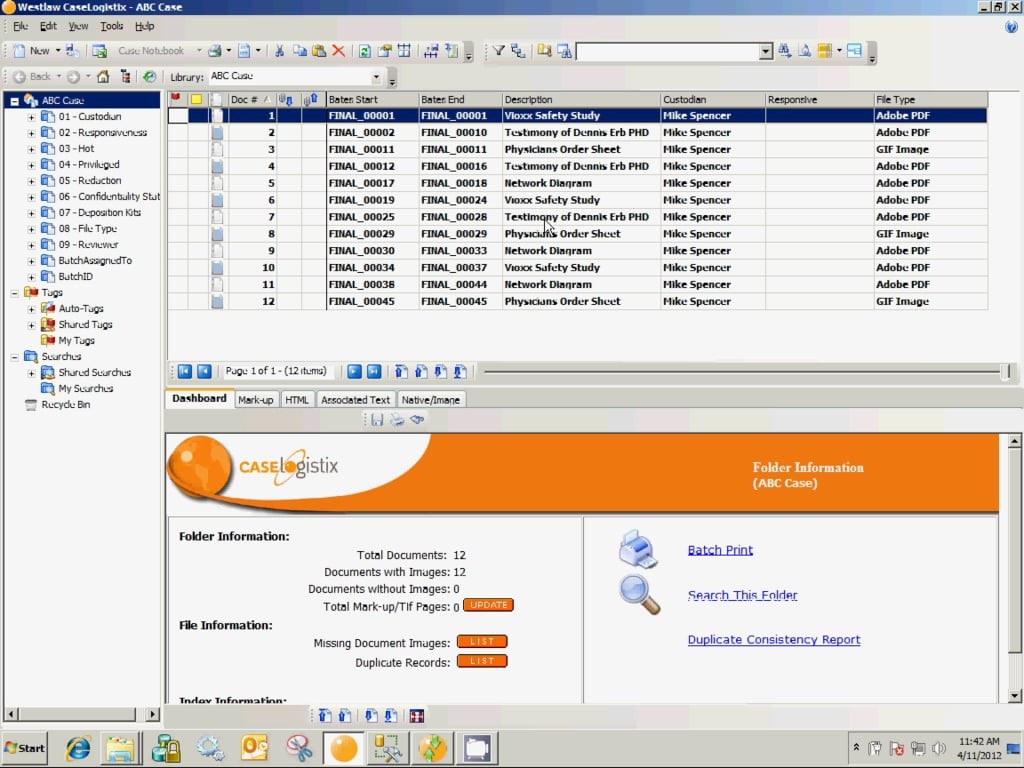Open Internet Explorer from the taskbar
The image size is (1024, 768).
coord(78,748)
